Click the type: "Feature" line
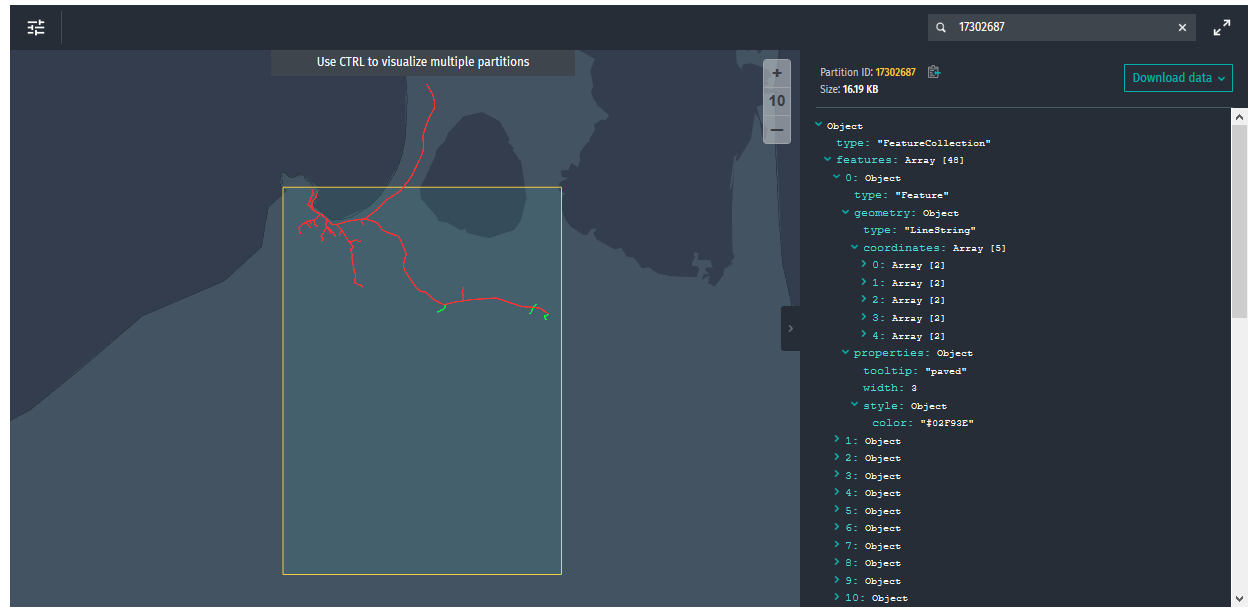The height and width of the screenshot is (616, 1260). point(901,195)
